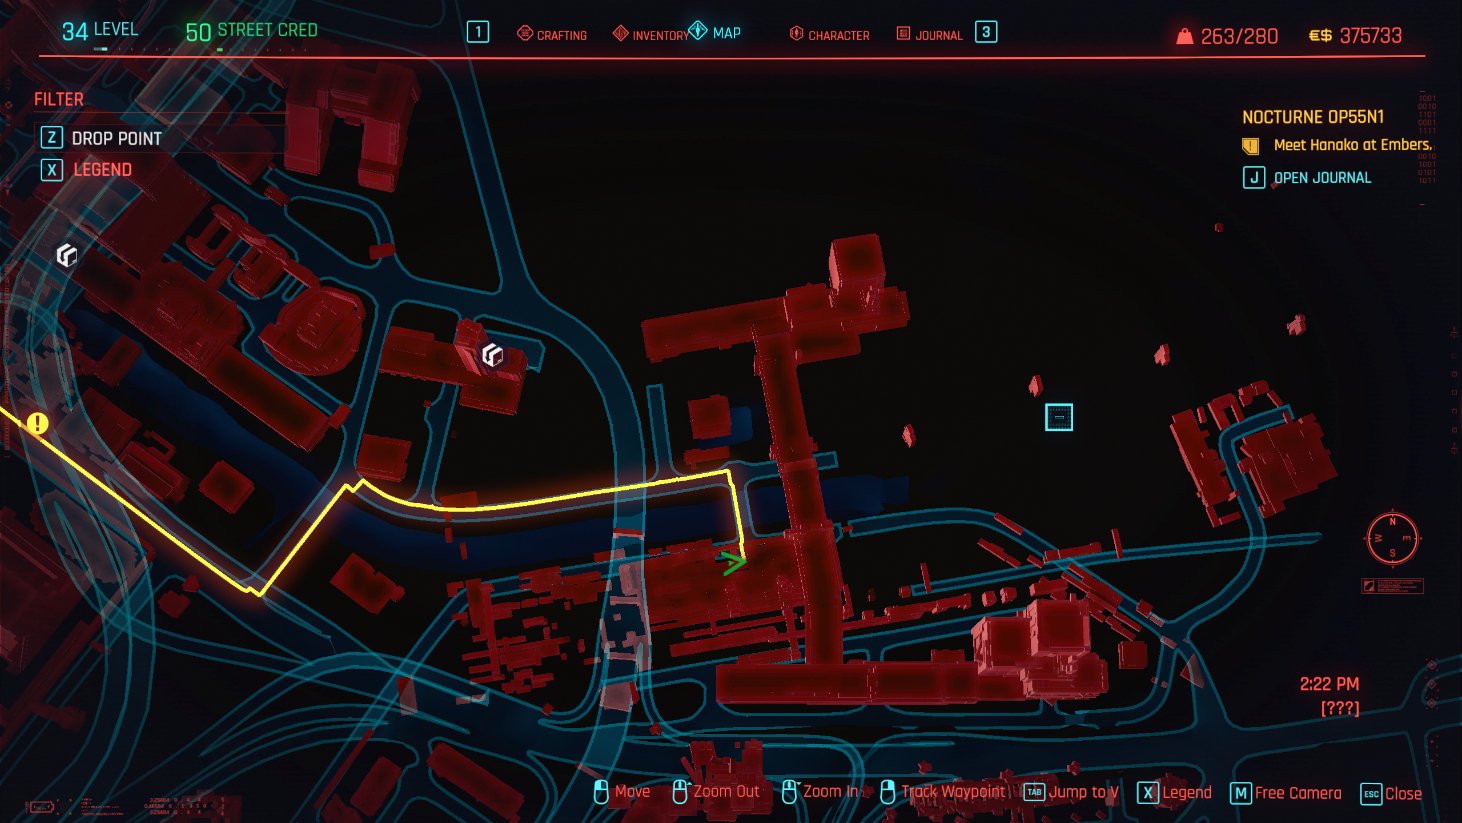This screenshot has width=1462, height=823.
Task: Click the Crafting menu icon
Action: pos(525,33)
